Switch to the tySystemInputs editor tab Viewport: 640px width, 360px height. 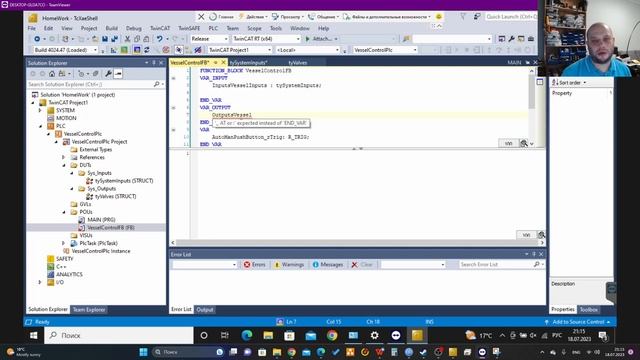249,63
